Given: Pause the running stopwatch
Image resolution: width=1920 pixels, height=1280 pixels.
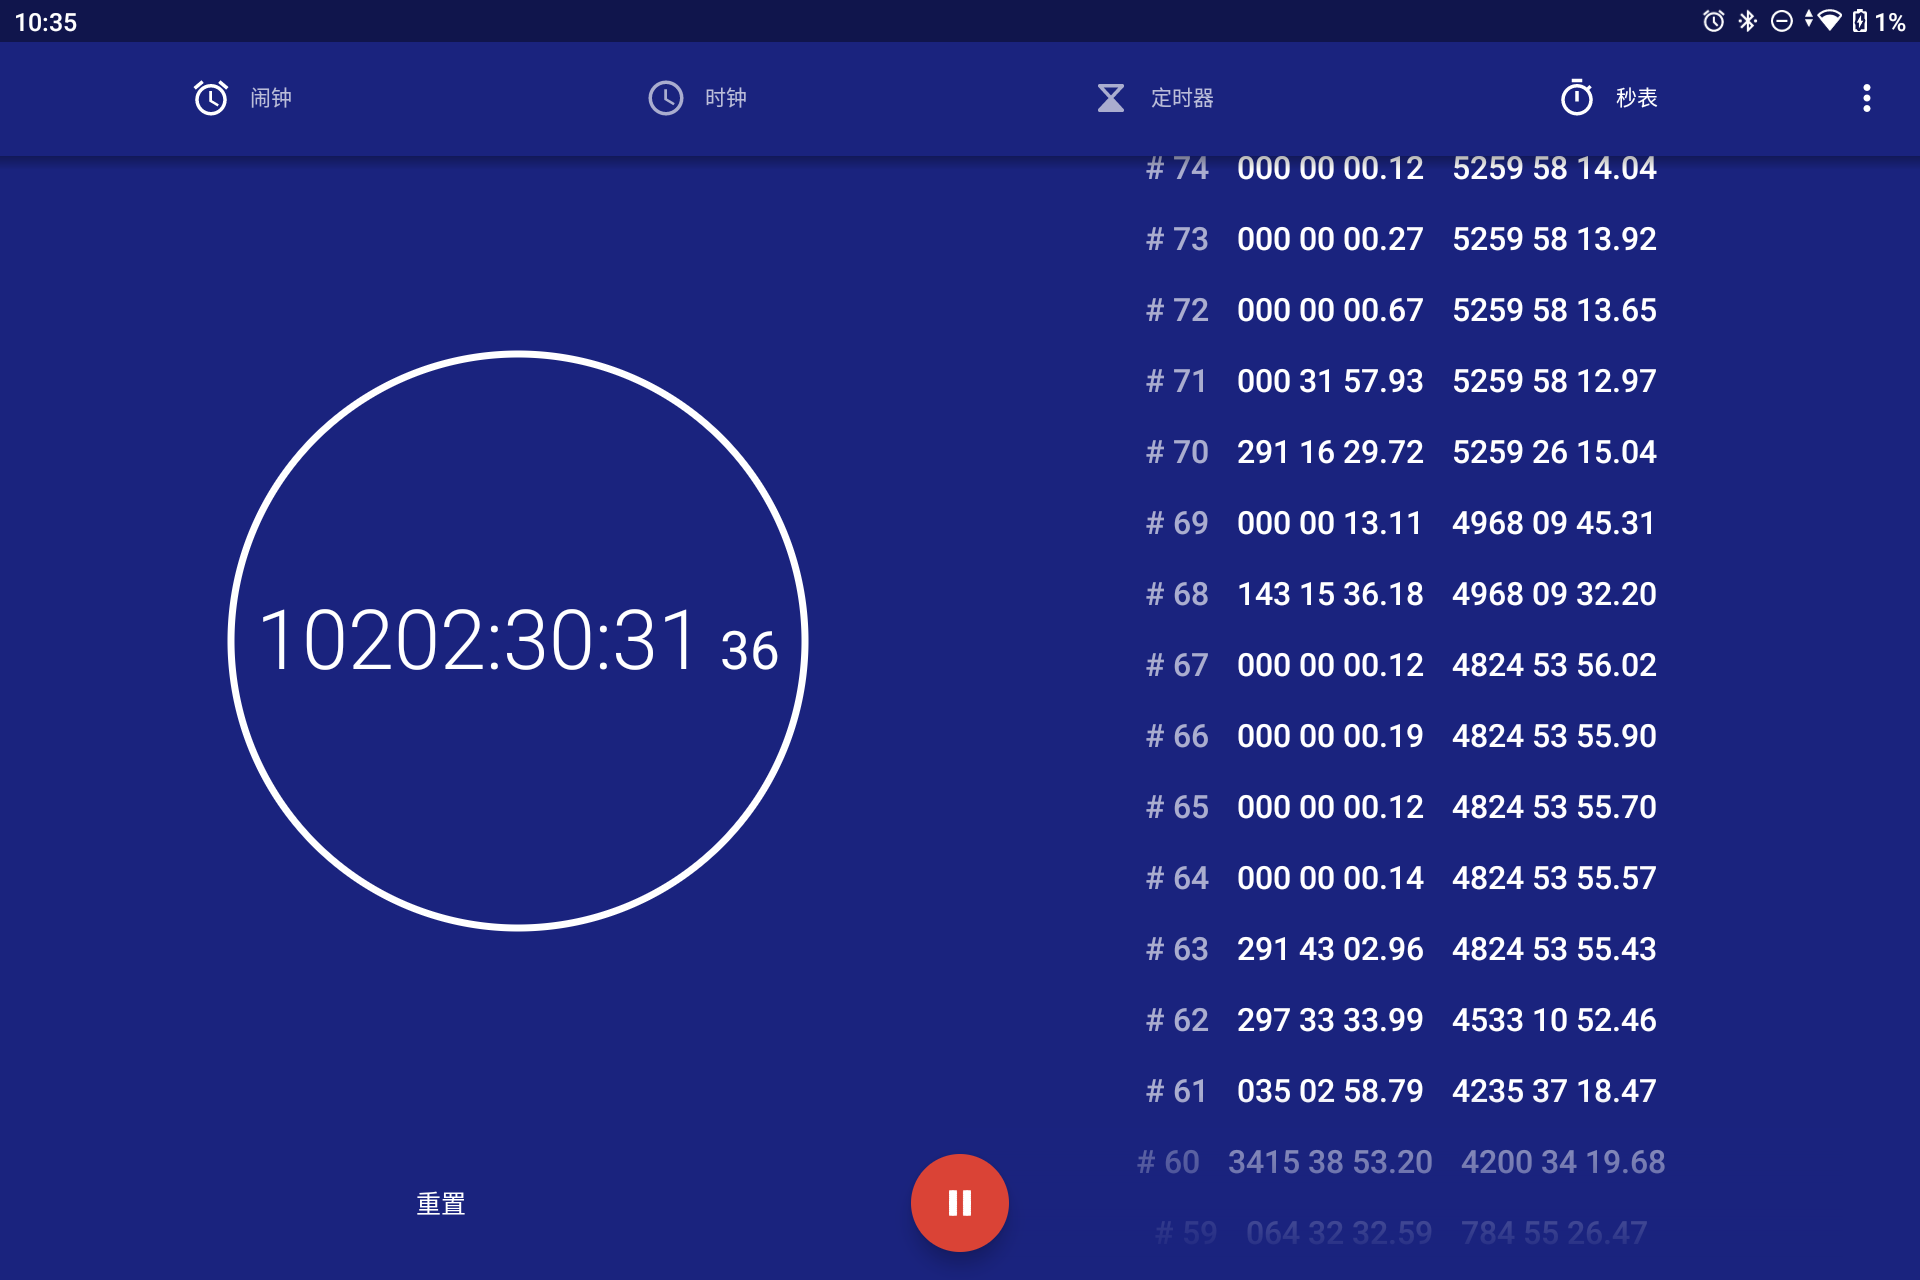Looking at the screenshot, I should click(x=960, y=1203).
